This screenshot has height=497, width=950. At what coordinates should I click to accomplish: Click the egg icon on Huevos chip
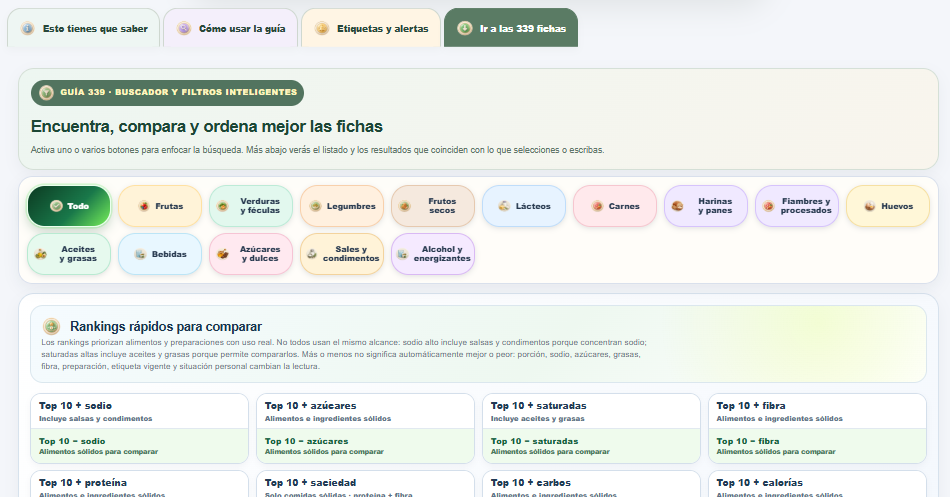coord(869,206)
